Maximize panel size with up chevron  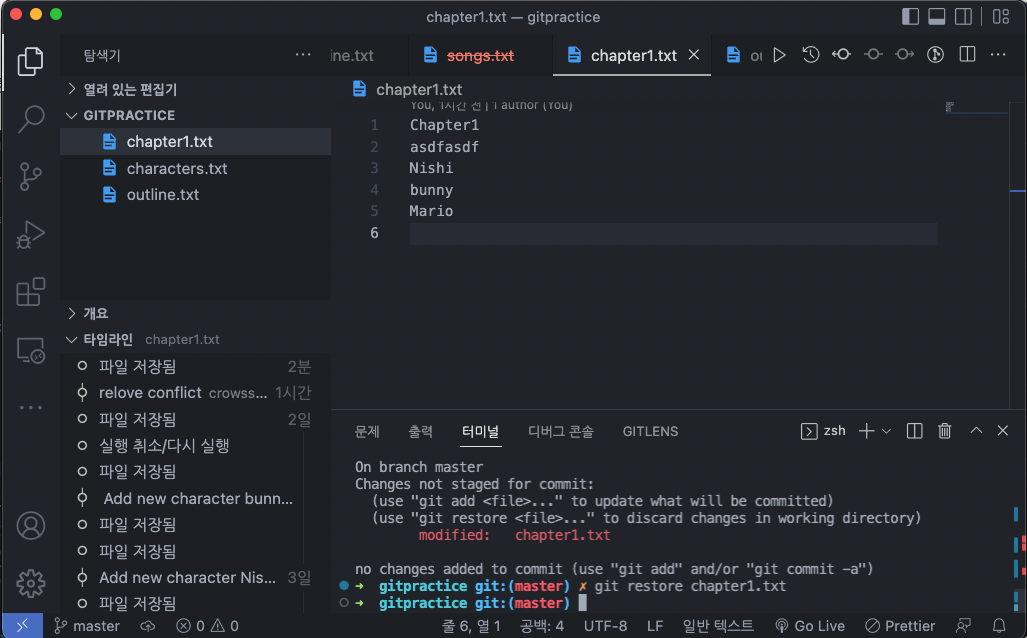(976, 430)
